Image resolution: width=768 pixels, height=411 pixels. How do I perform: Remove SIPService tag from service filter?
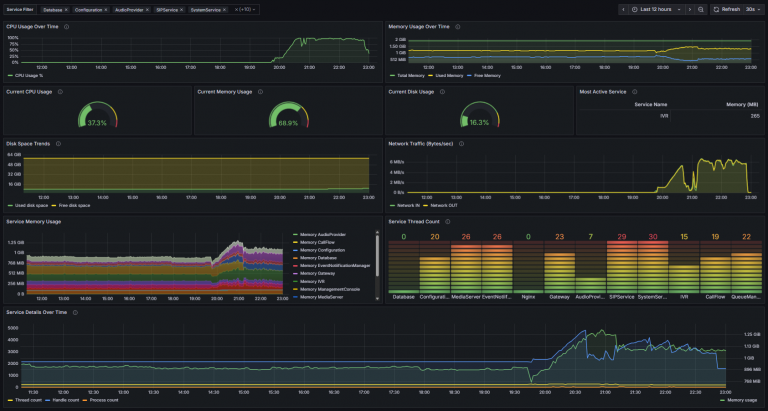[x=182, y=10]
